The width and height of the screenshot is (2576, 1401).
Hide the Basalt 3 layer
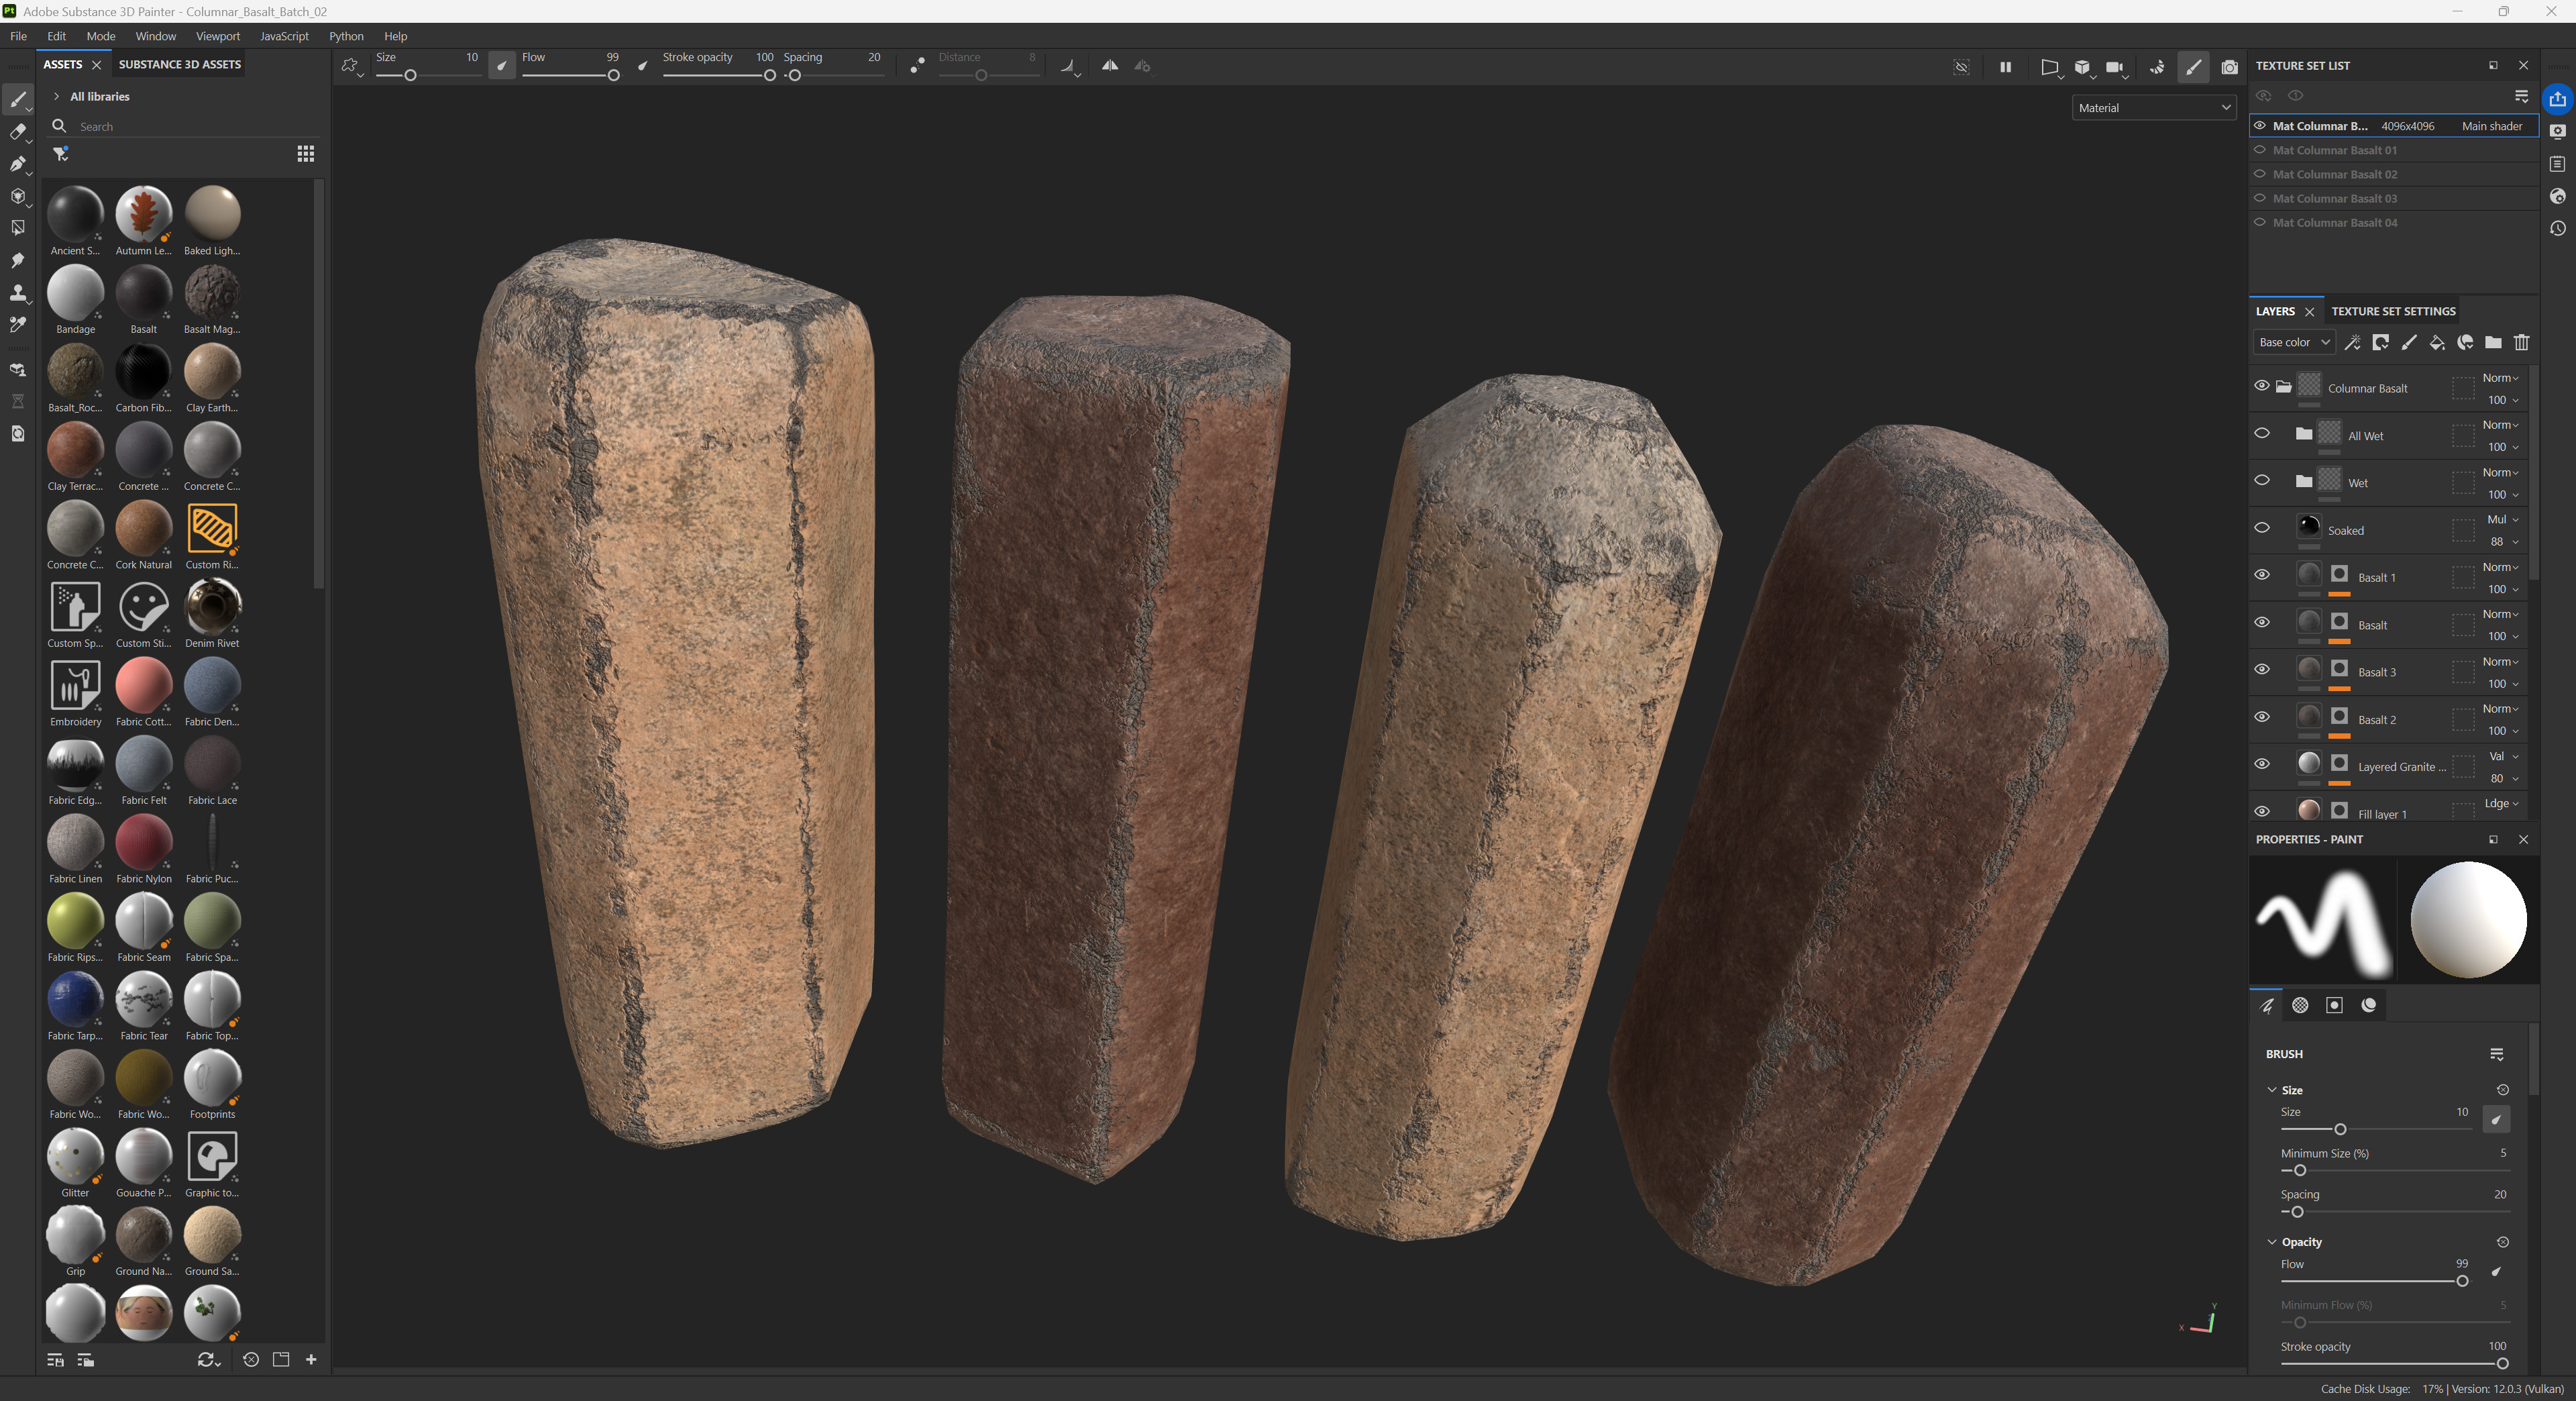coord(2261,670)
